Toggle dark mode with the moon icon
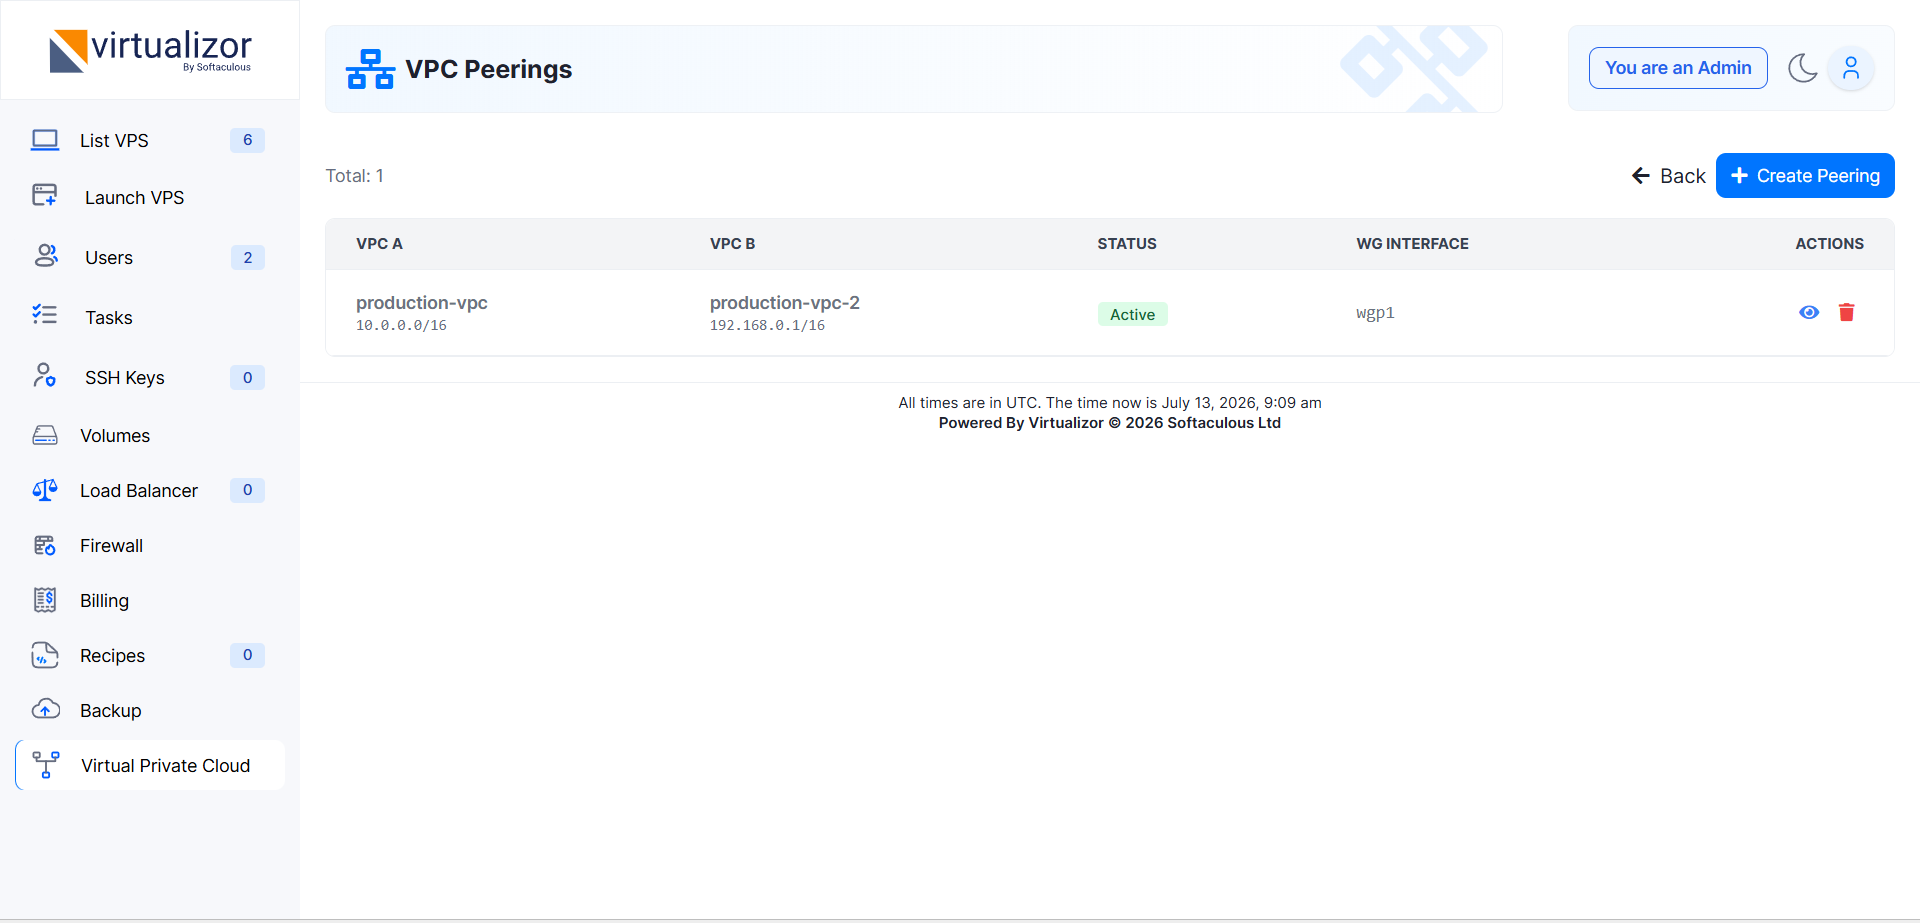Viewport: 1920px width, 923px height. [x=1802, y=68]
